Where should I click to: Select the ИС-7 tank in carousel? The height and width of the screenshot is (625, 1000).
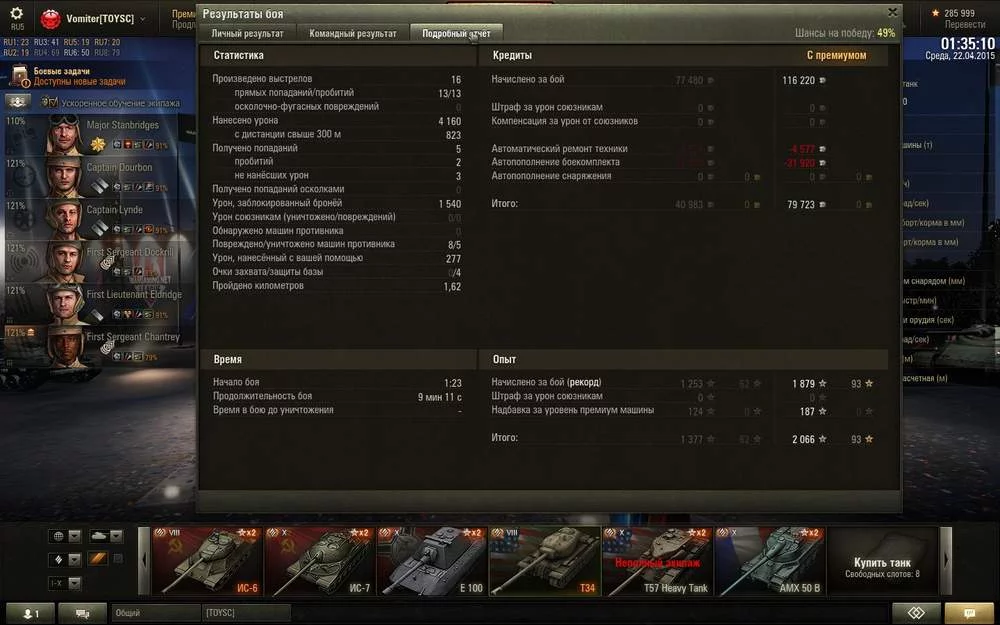(x=320, y=561)
